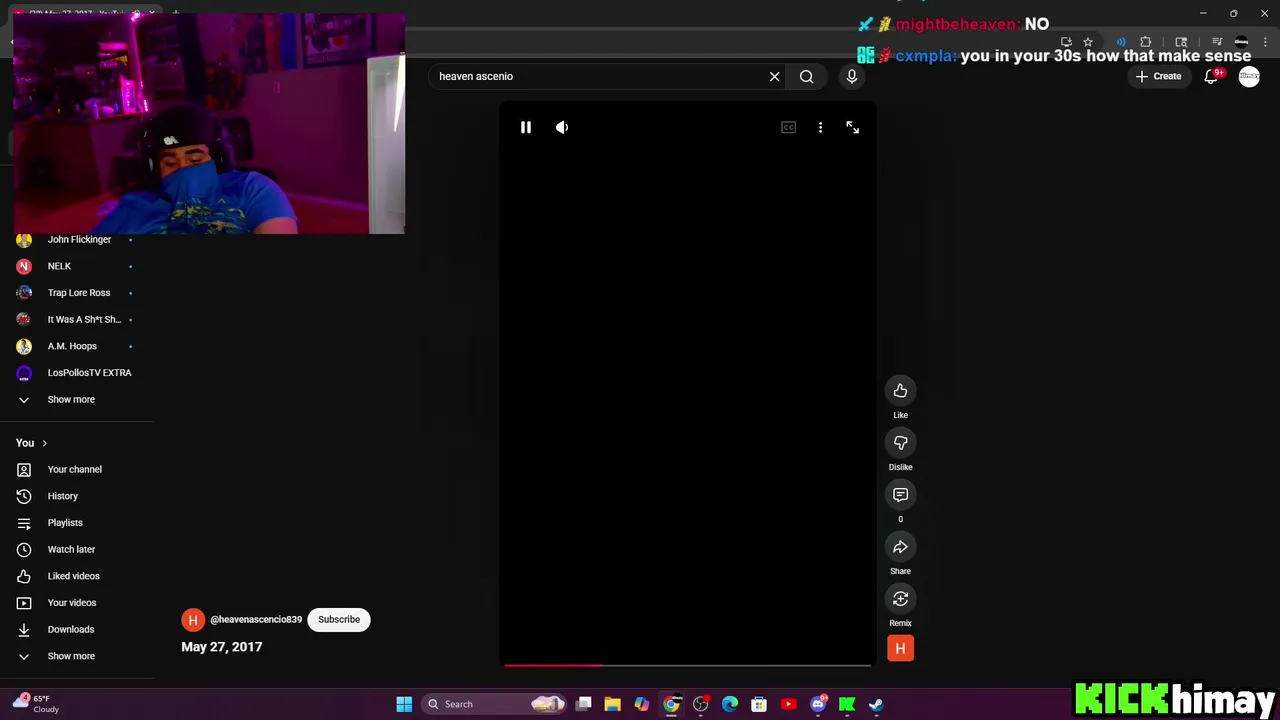The width and height of the screenshot is (1280, 720).
Task: Click the taskbar Search box
Action: point(494,705)
